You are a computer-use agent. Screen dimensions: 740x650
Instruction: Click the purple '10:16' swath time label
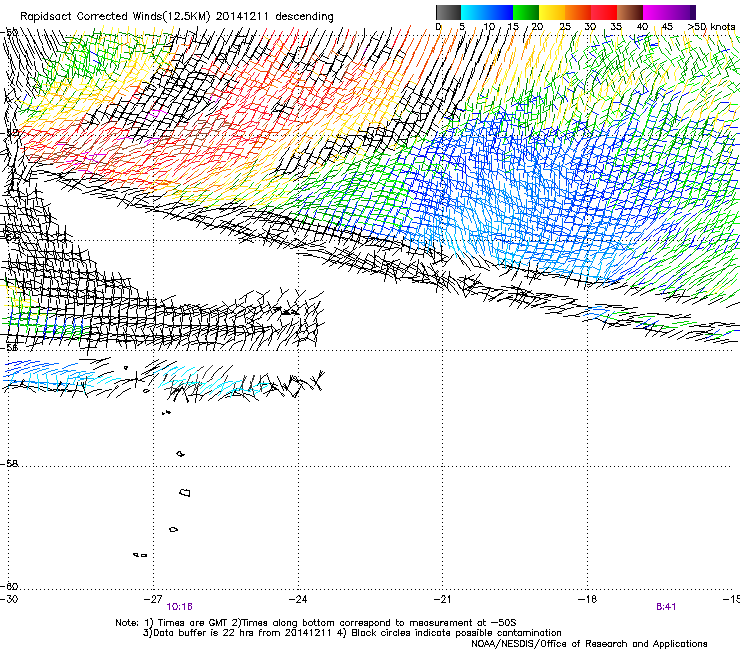tap(179, 607)
